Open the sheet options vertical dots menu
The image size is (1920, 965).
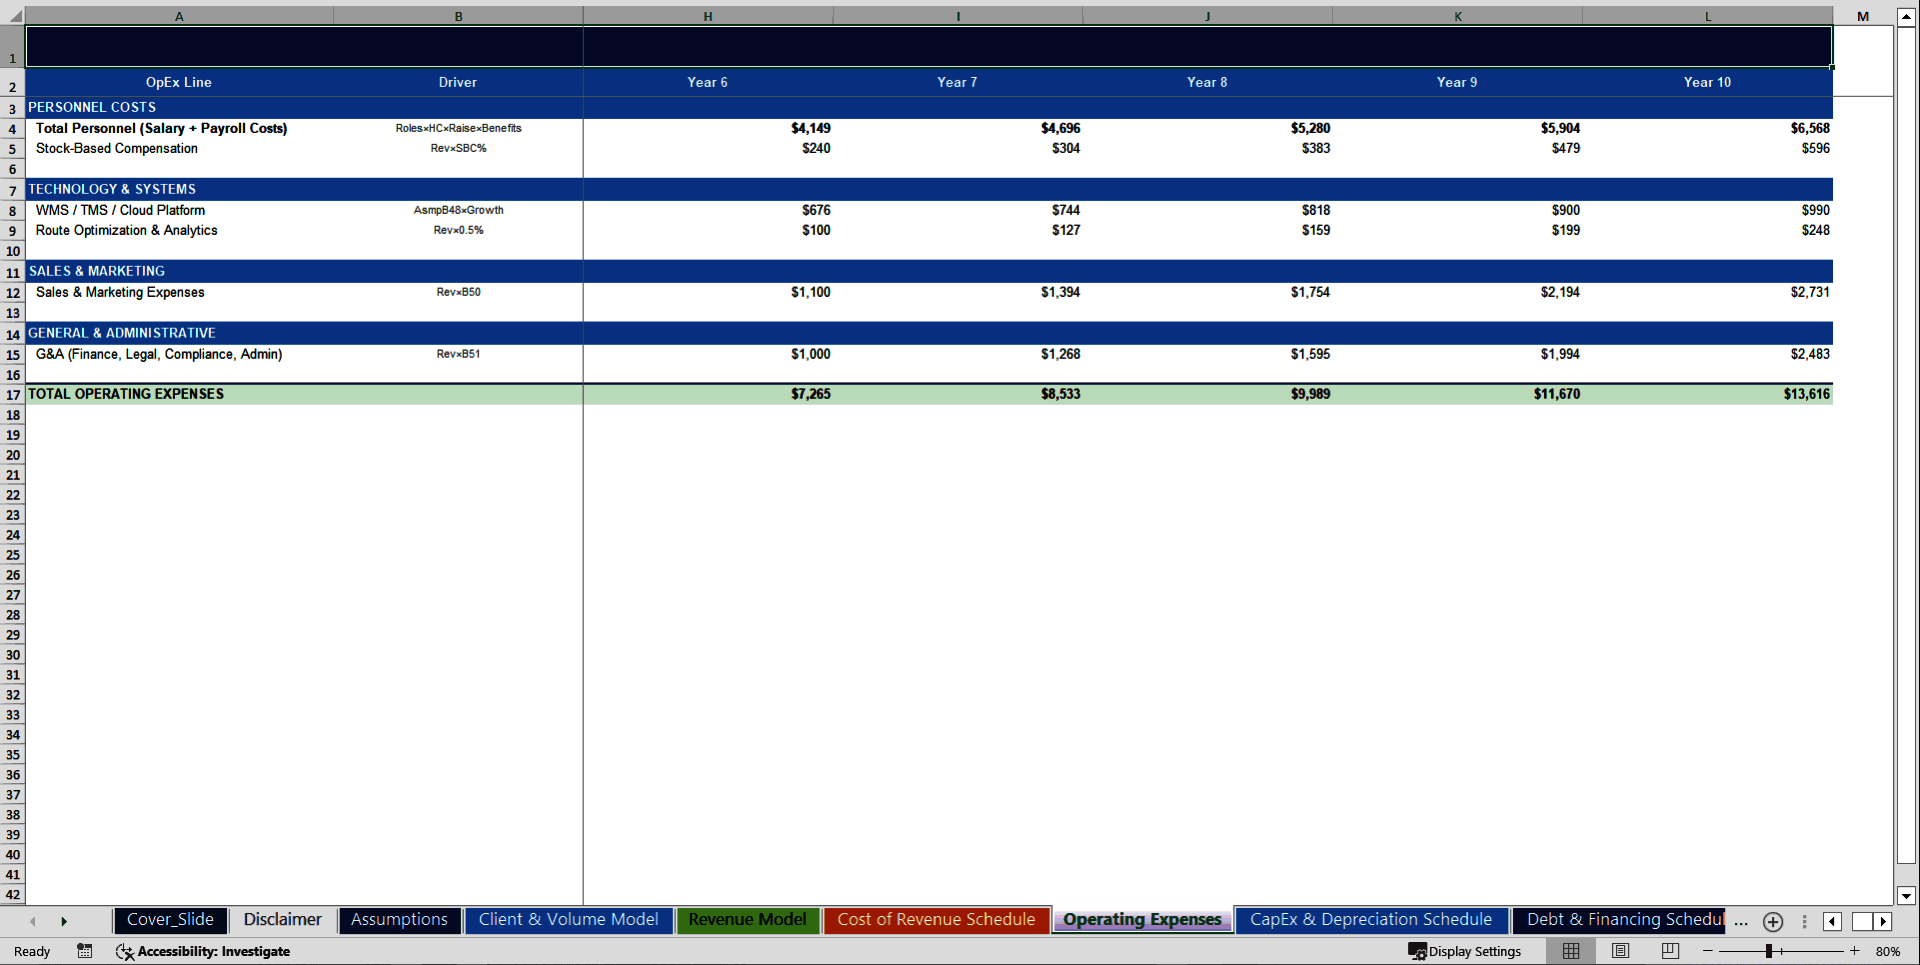tap(1804, 922)
